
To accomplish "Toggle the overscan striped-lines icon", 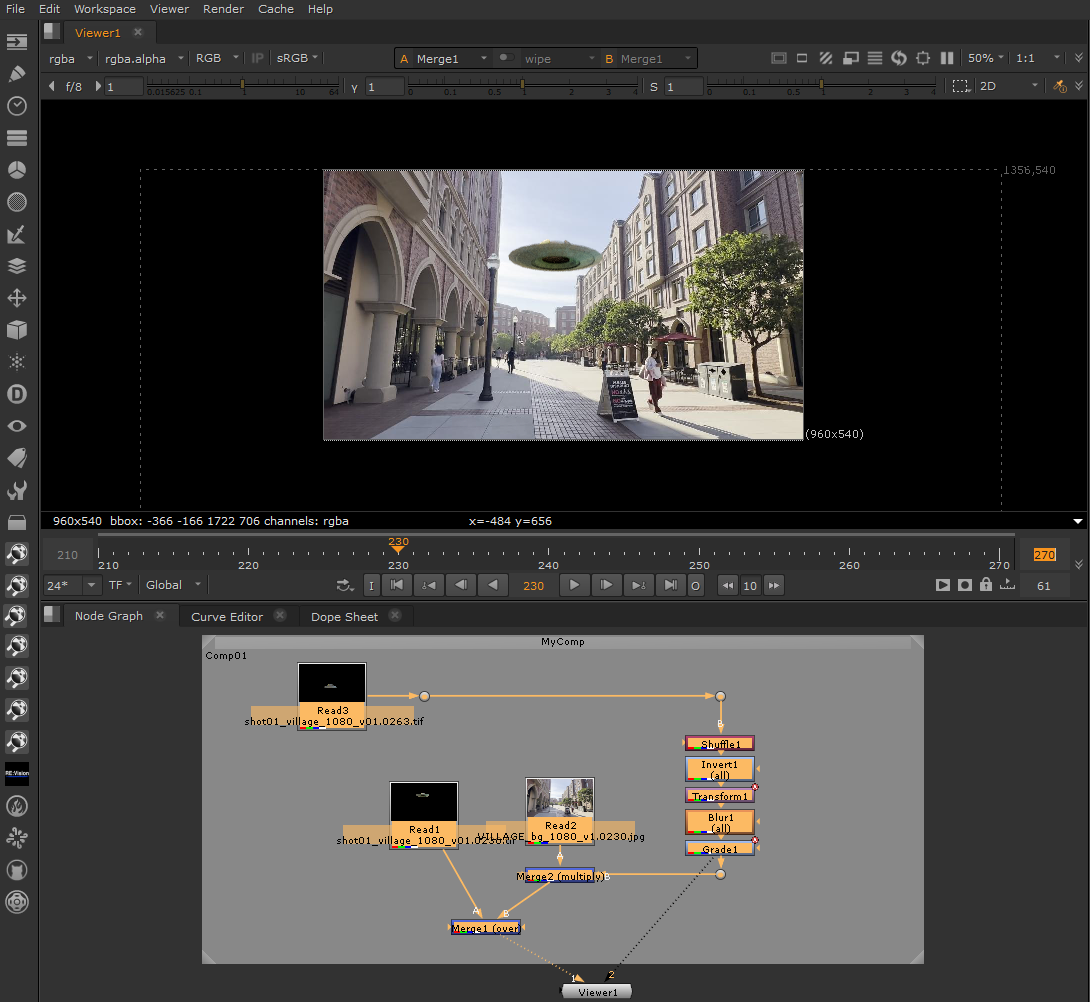I will (826, 58).
